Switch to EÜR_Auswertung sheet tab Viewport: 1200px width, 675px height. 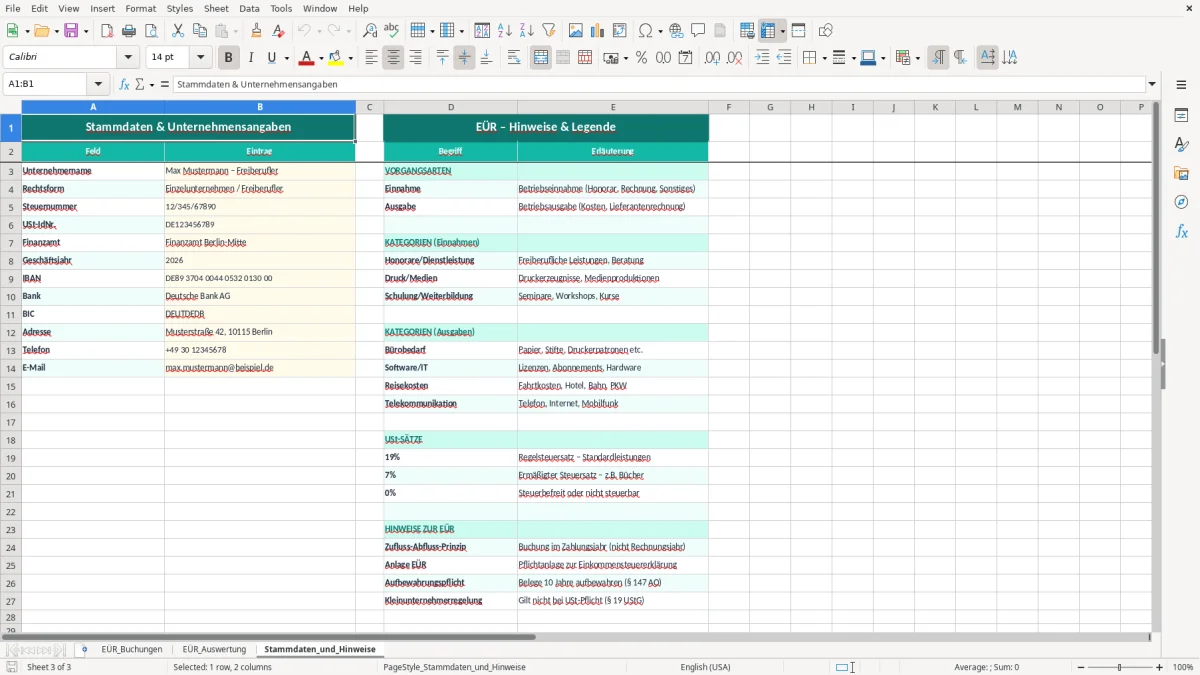(214, 649)
